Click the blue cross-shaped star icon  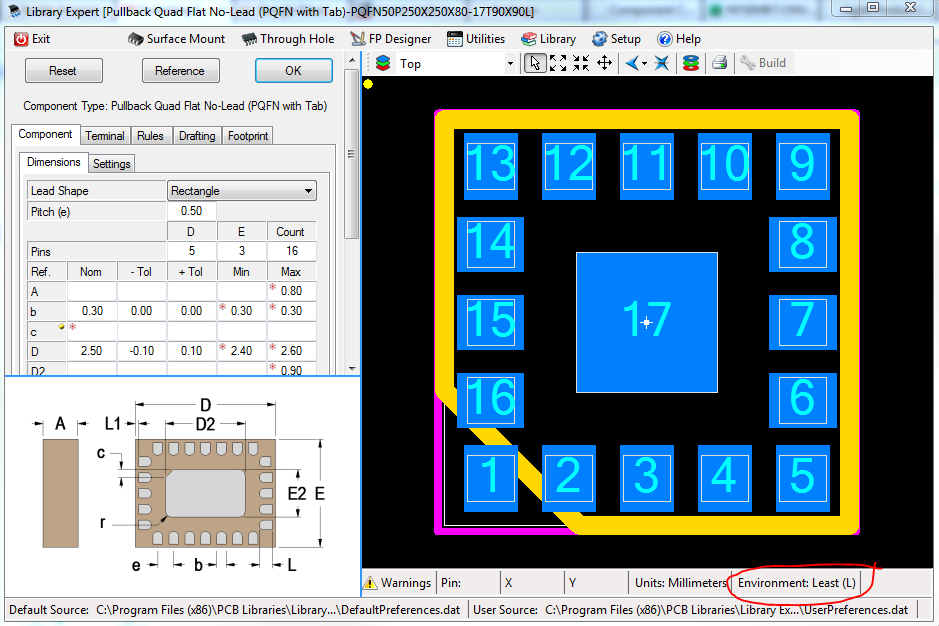pyautogui.click(x=662, y=63)
